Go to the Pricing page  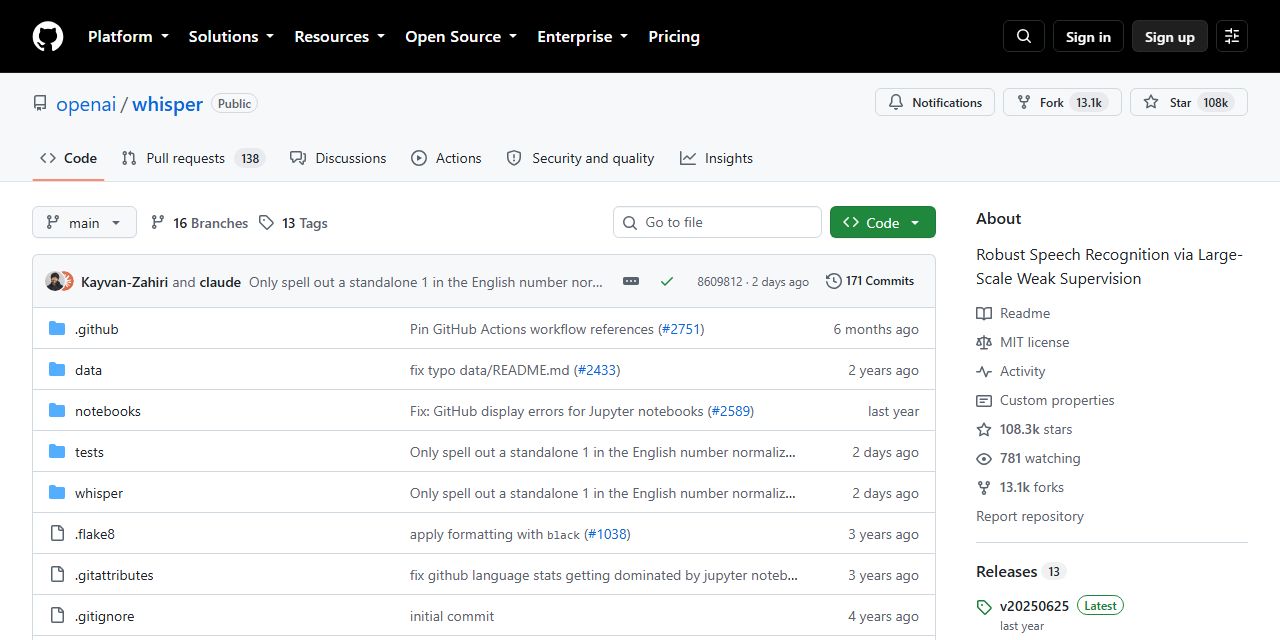(674, 36)
